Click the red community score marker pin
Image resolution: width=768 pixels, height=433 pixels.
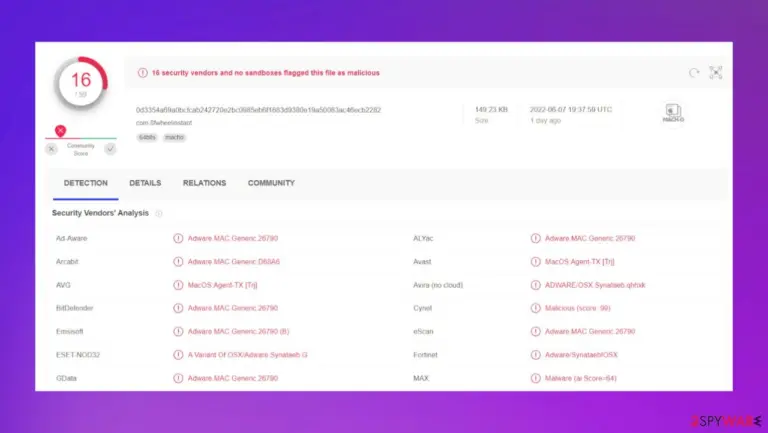(60, 131)
